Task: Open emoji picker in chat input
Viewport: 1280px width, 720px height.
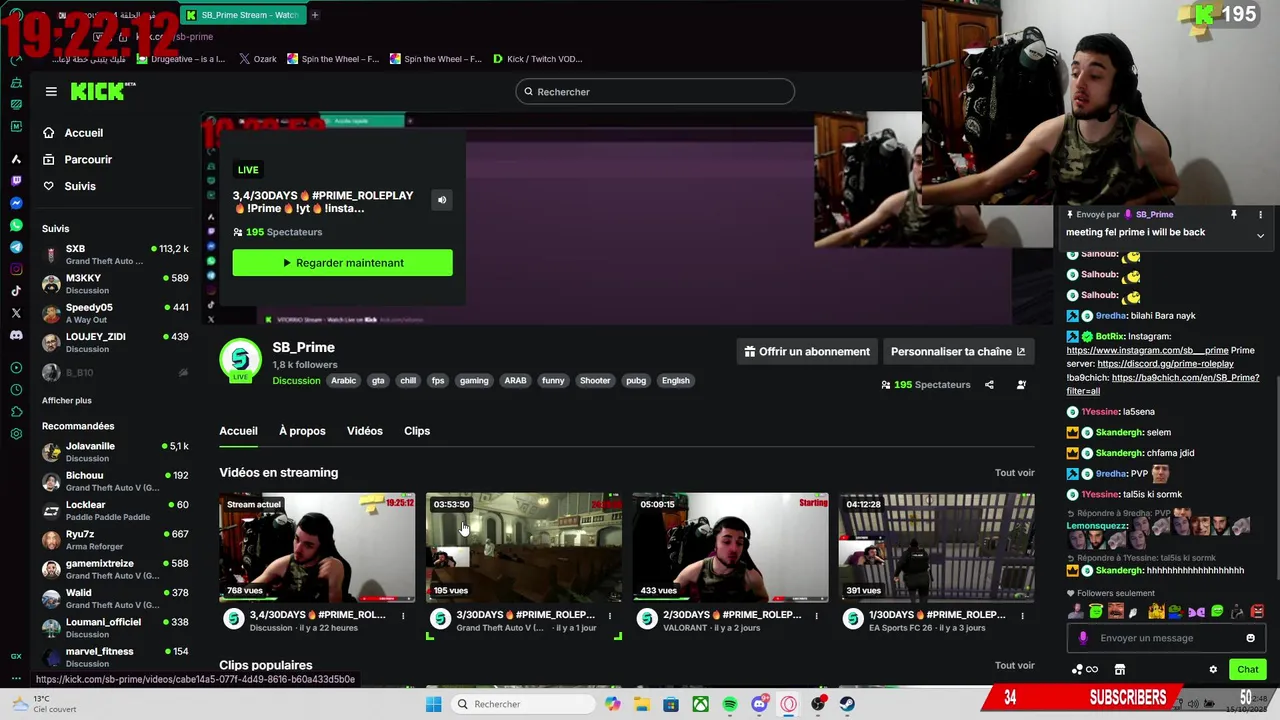Action: click(1250, 638)
